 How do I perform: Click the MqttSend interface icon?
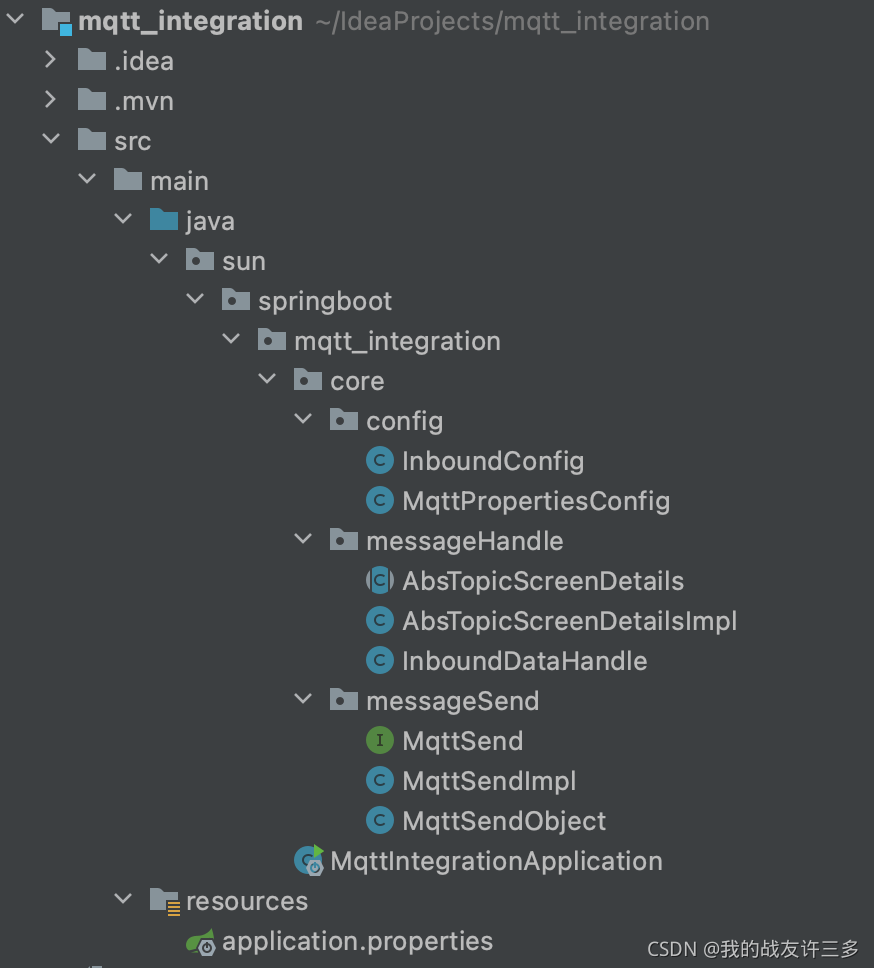tap(380, 740)
